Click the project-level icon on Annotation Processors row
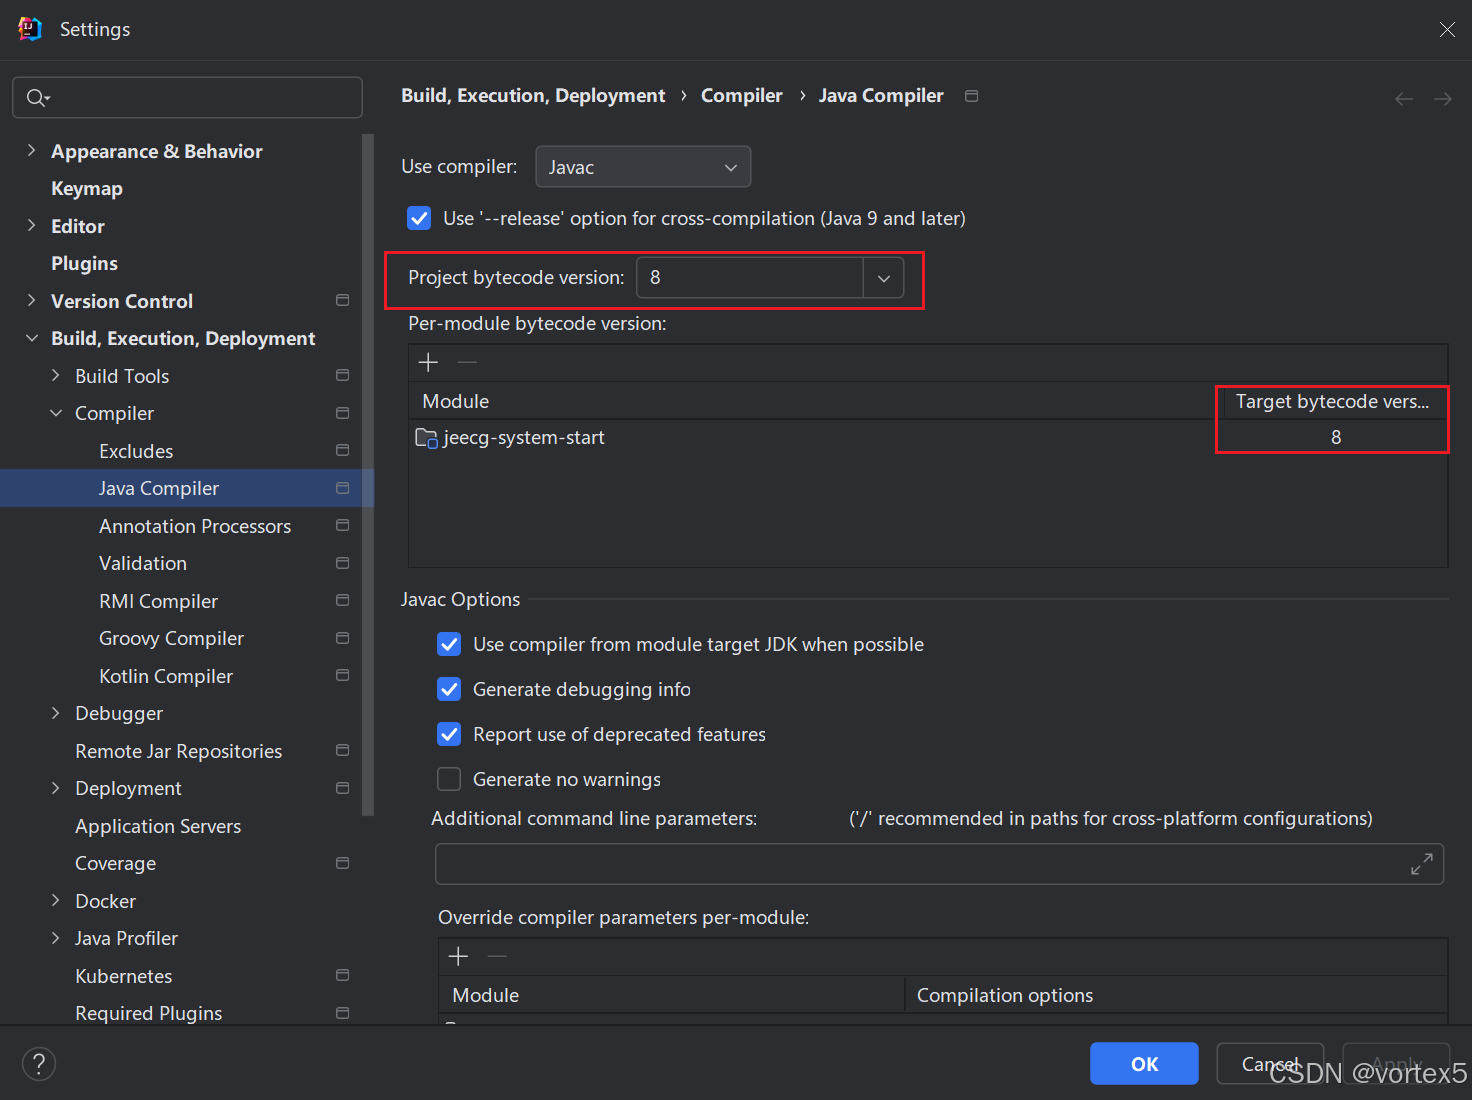1472x1100 pixels. point(342,525)
